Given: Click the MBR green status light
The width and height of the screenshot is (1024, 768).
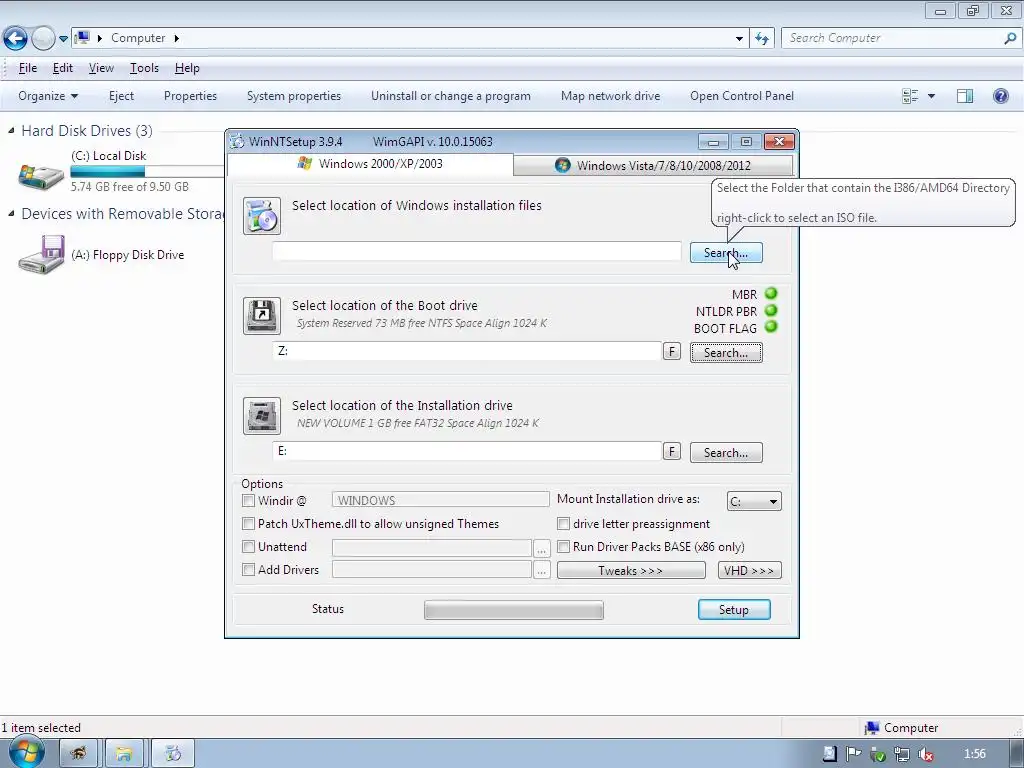Looking at the screenshot, I should (x=771, y=293).
